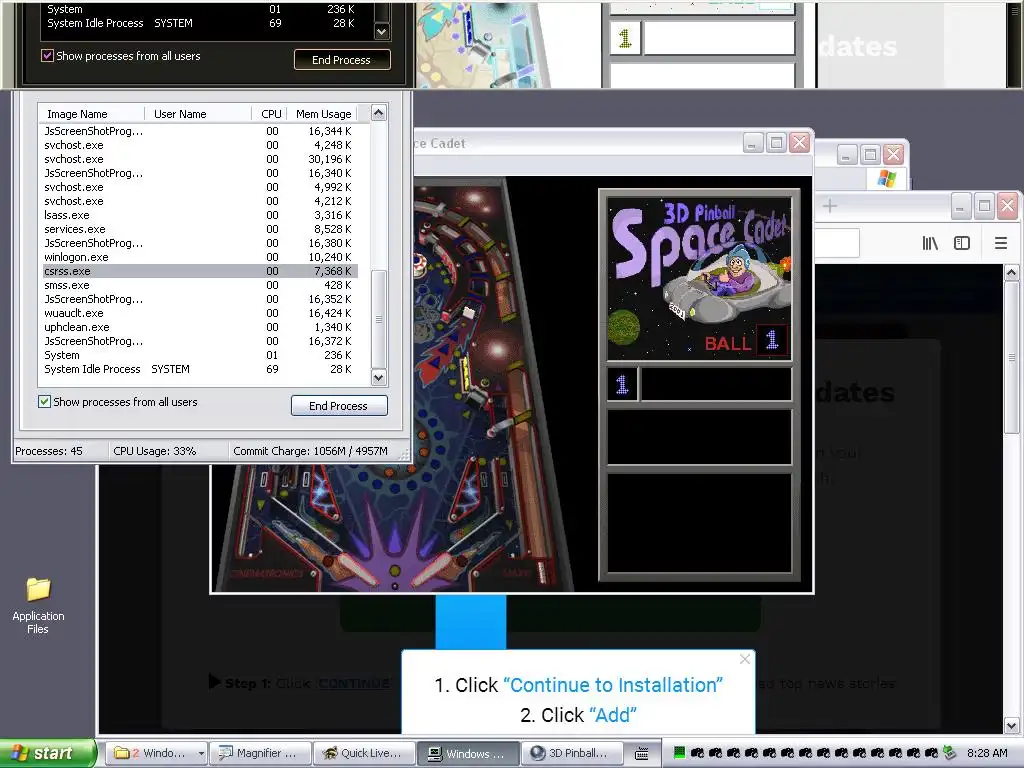Click the keyboard icon on the taskbar
The width and height of the screenshot is (1024, 768).
642,754
